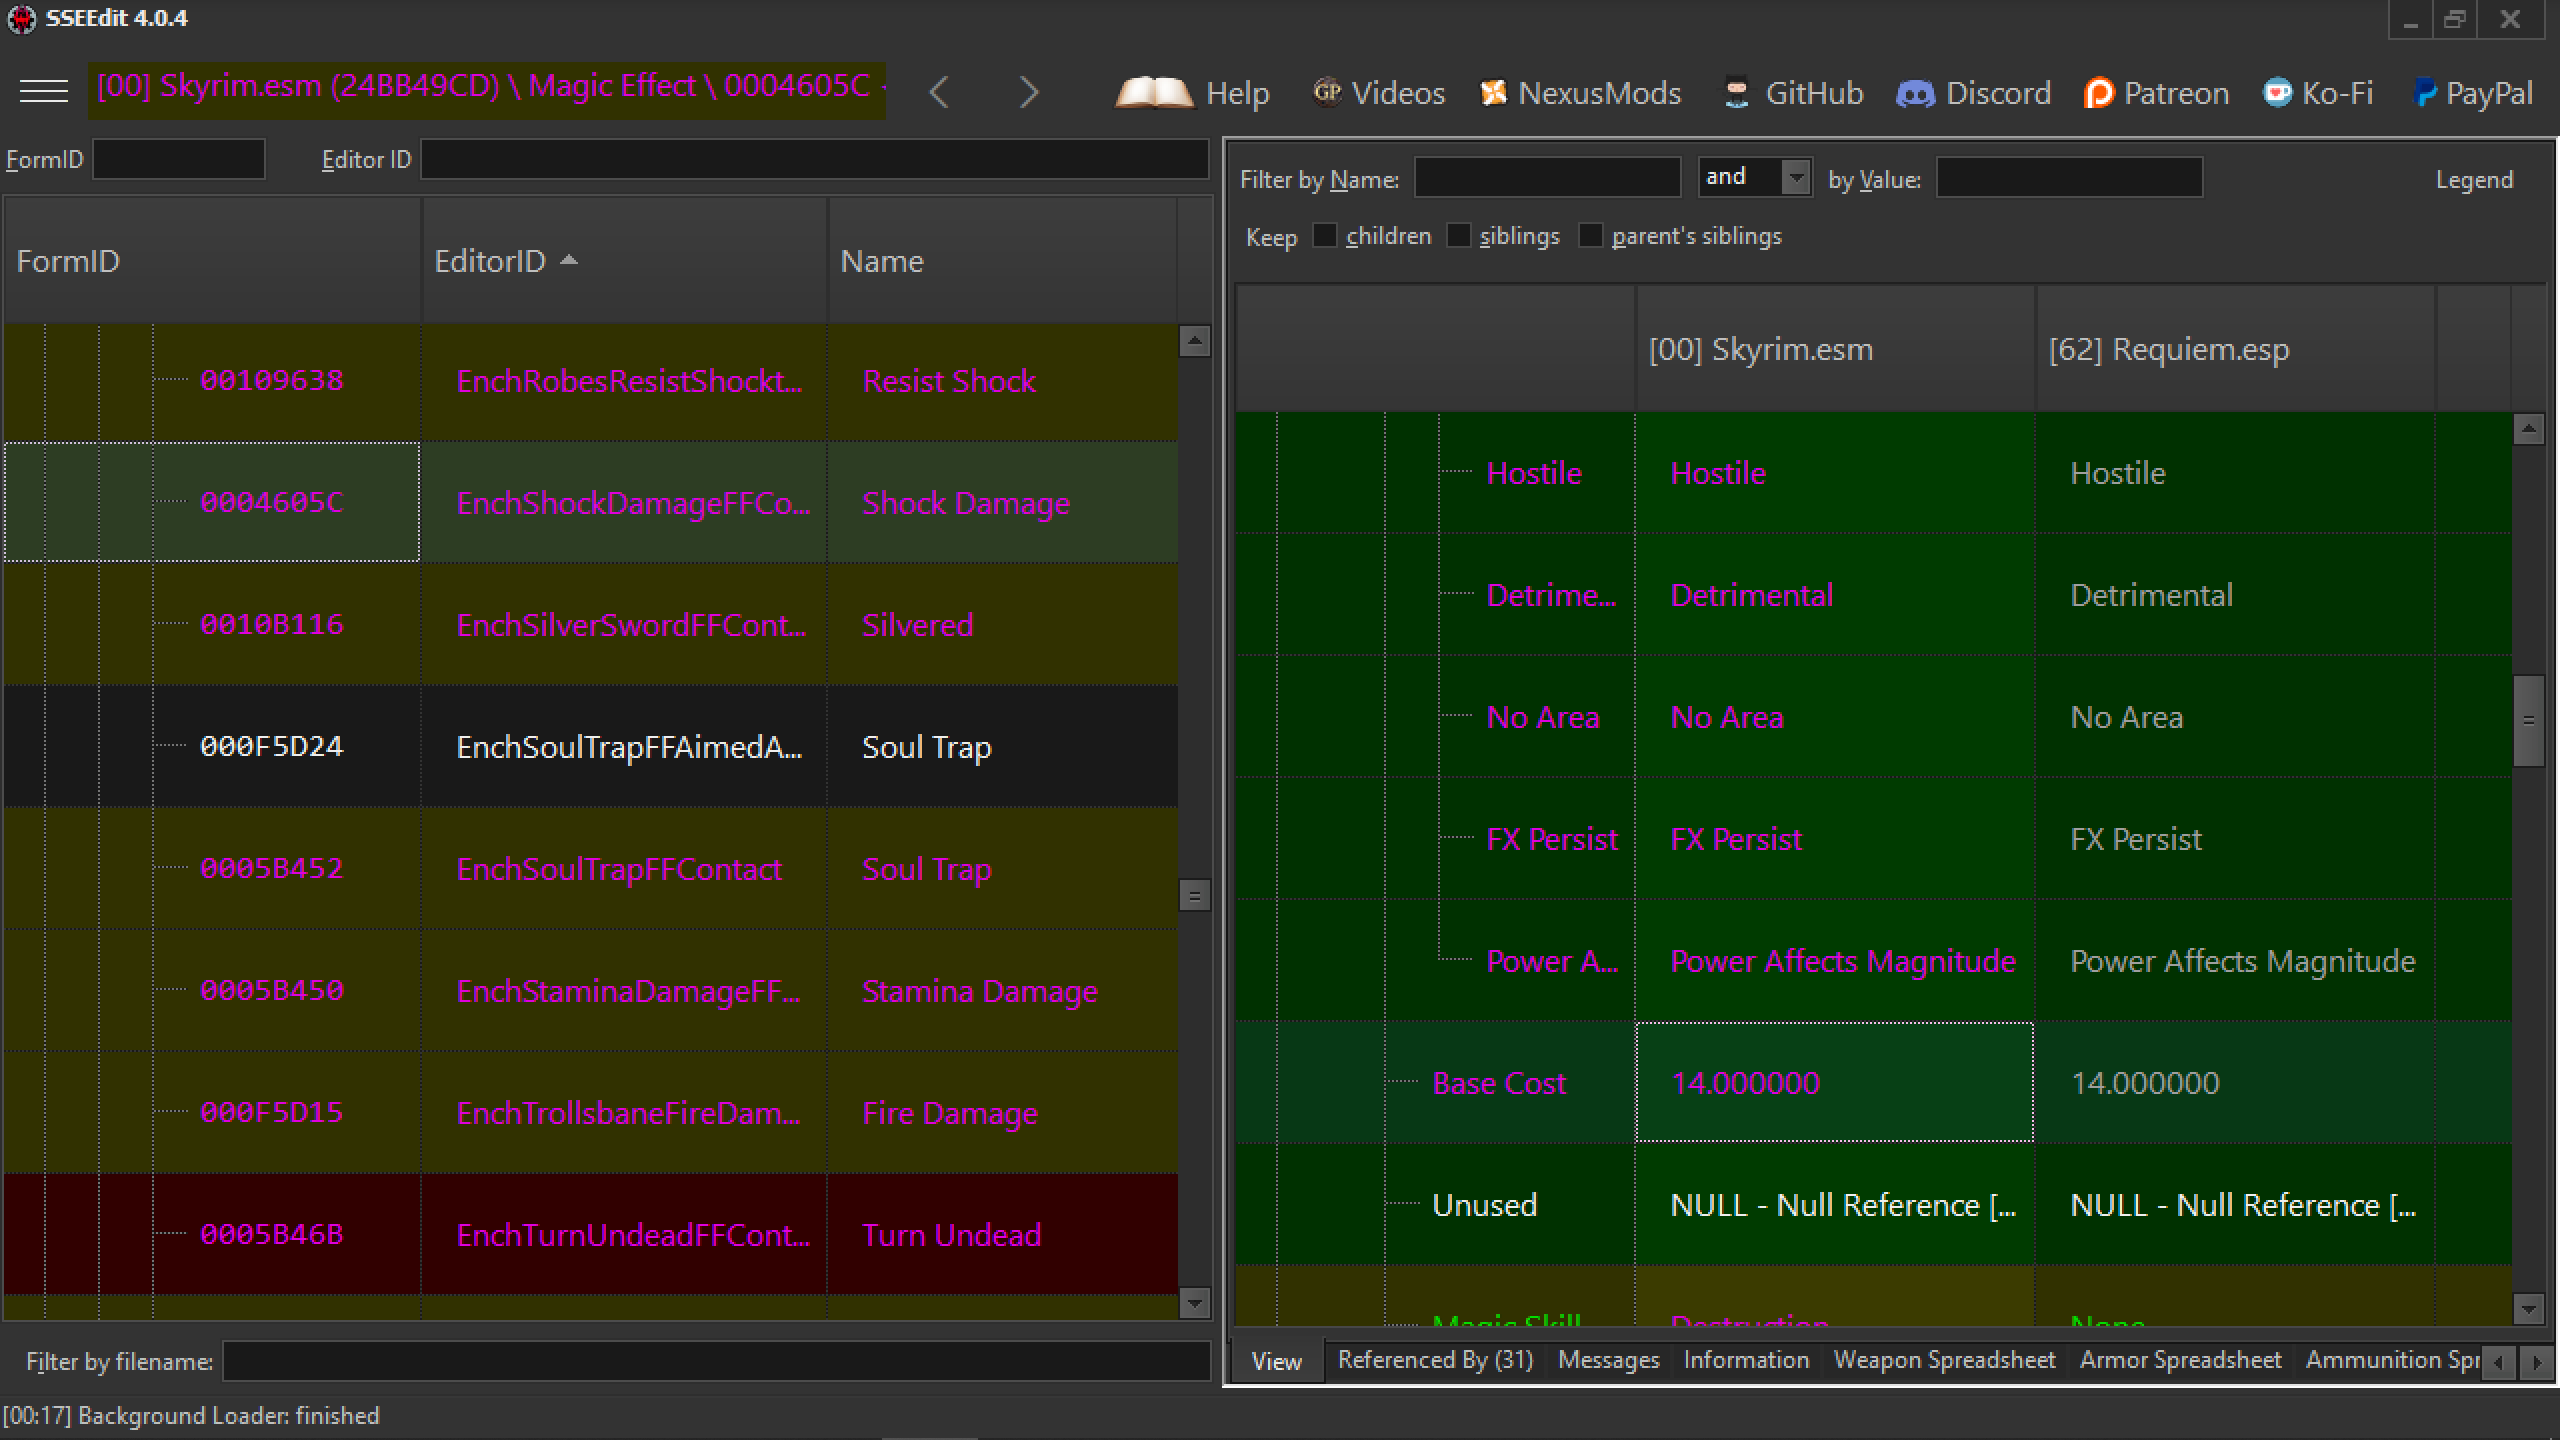Open the GitHub link icon
Screen dimensions: 2560x1440
click(x=1737, y=93)
